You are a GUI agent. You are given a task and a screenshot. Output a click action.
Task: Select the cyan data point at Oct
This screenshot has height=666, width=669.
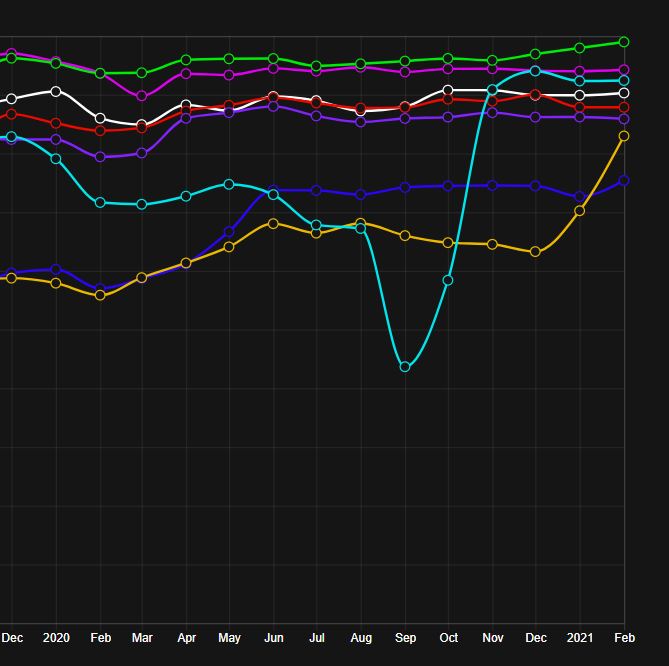(x=448, y=280)
